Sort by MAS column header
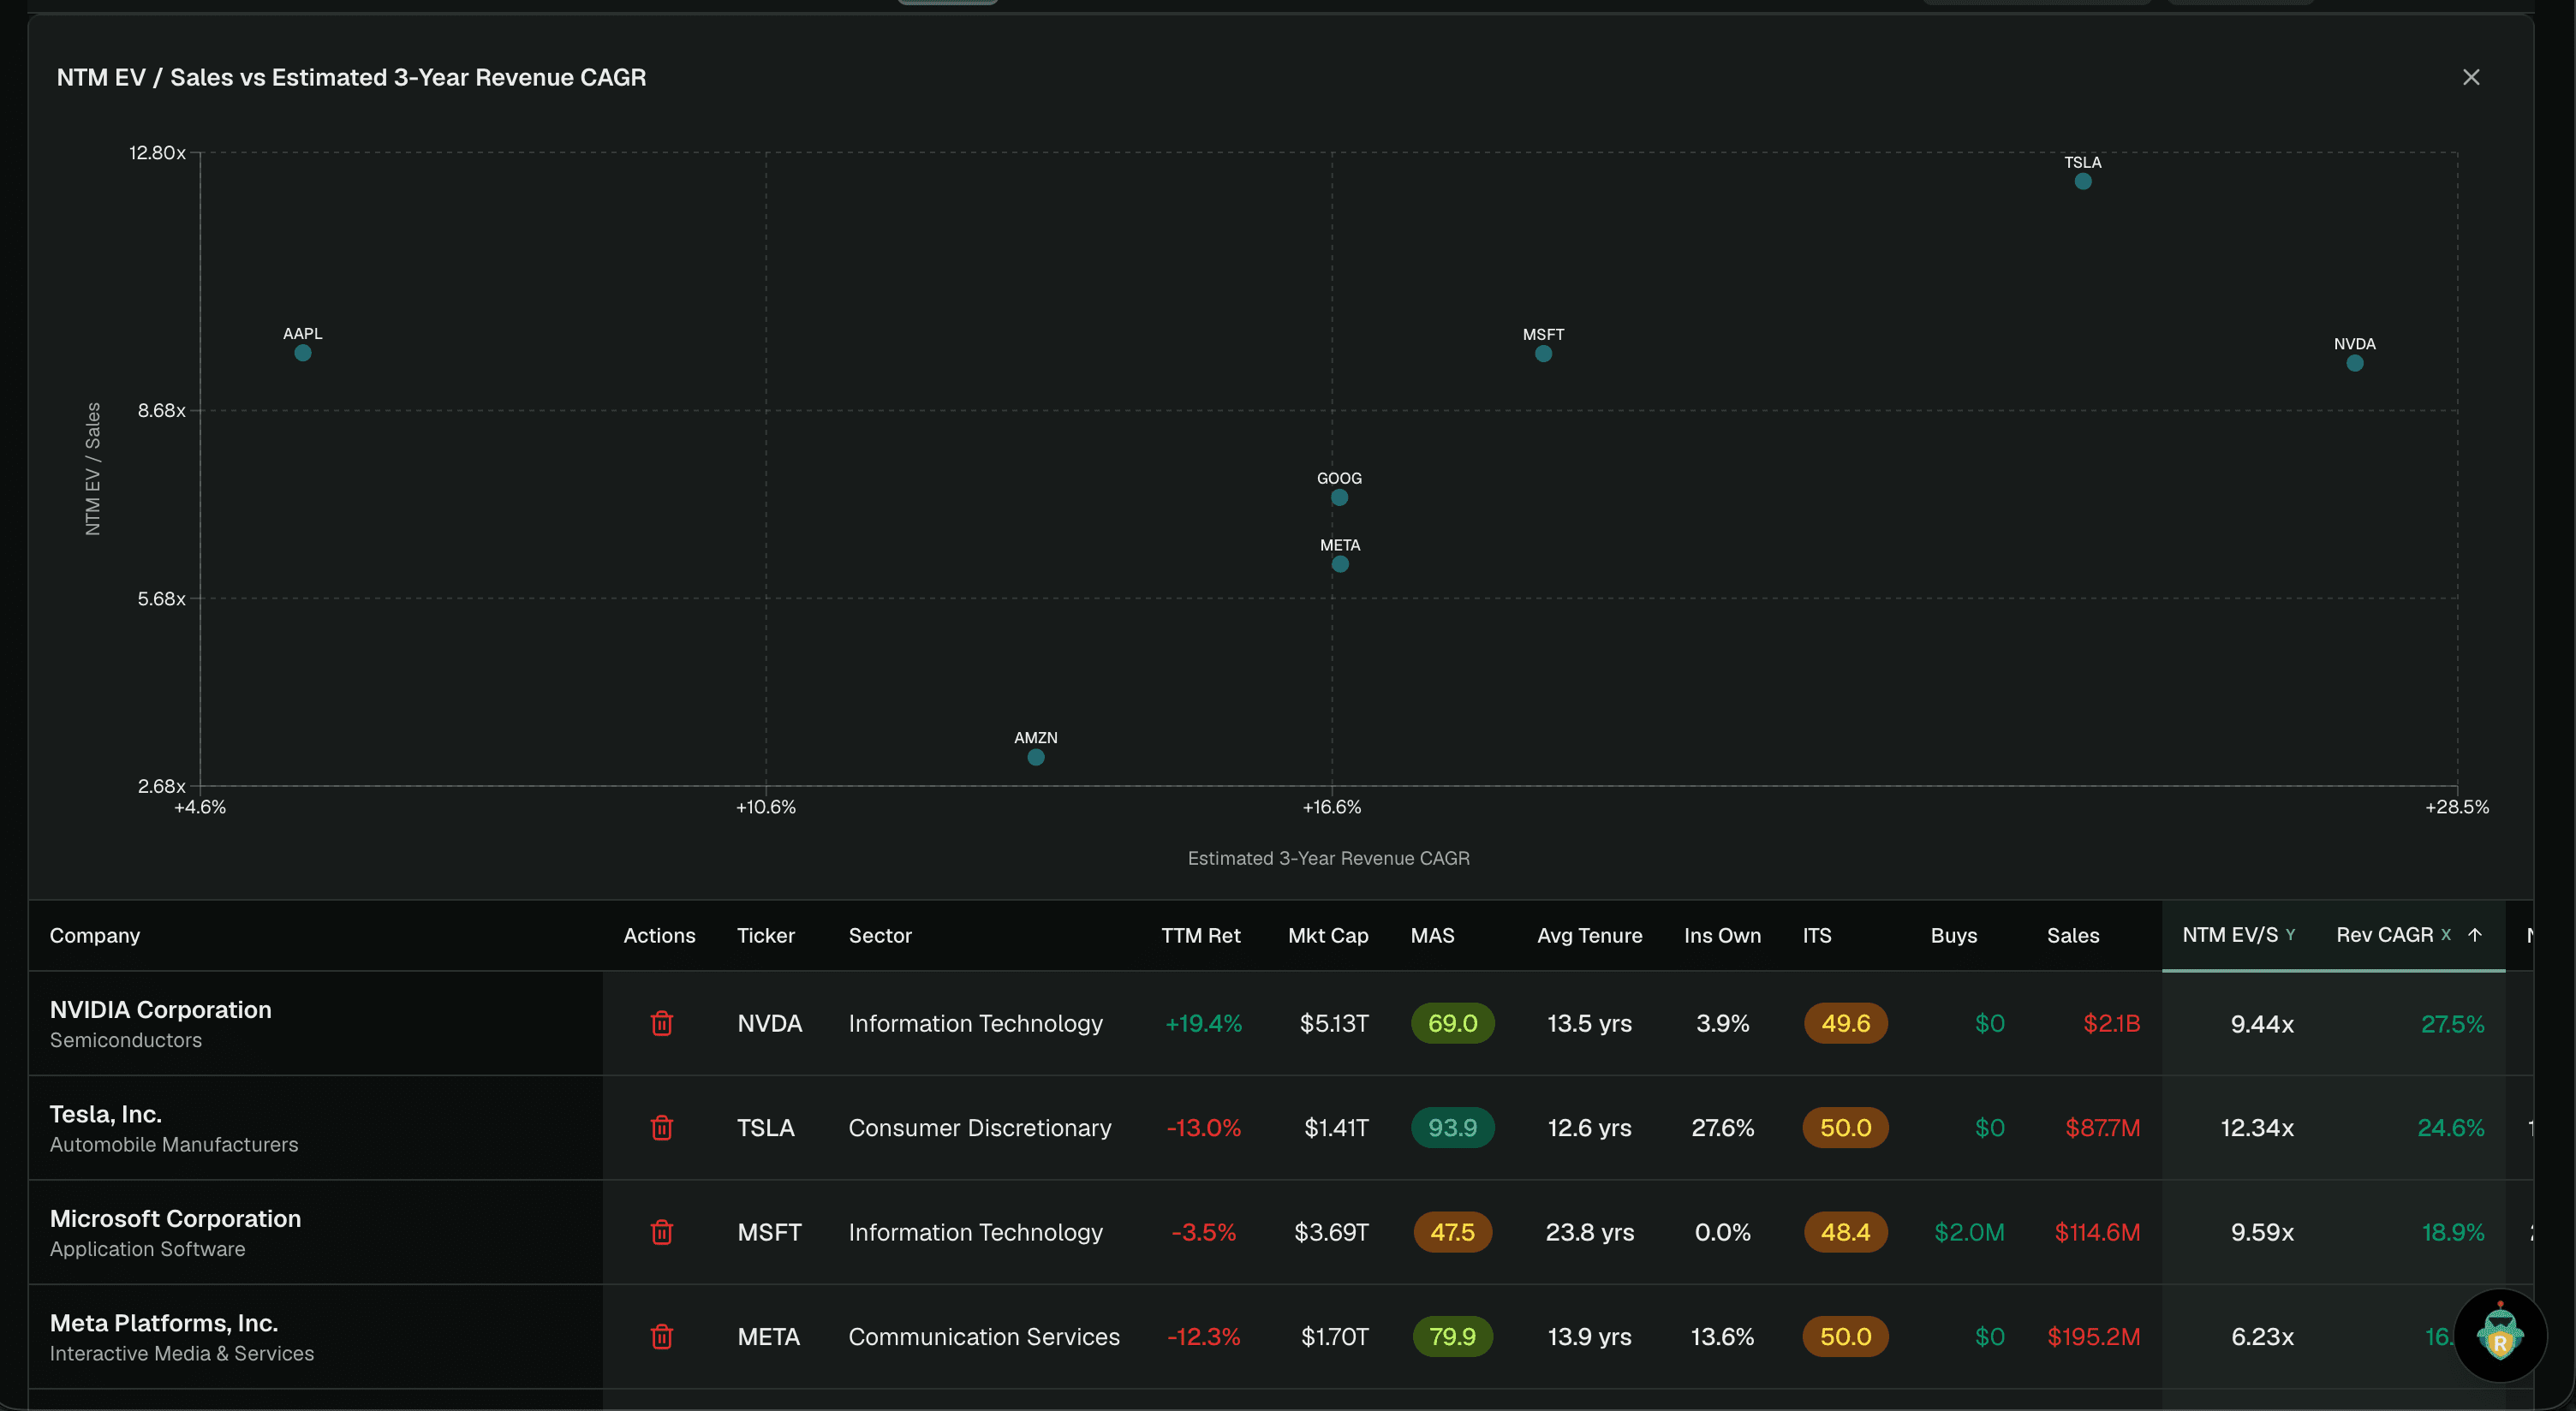The image size is (2576, 1411). click(1432, 935)
